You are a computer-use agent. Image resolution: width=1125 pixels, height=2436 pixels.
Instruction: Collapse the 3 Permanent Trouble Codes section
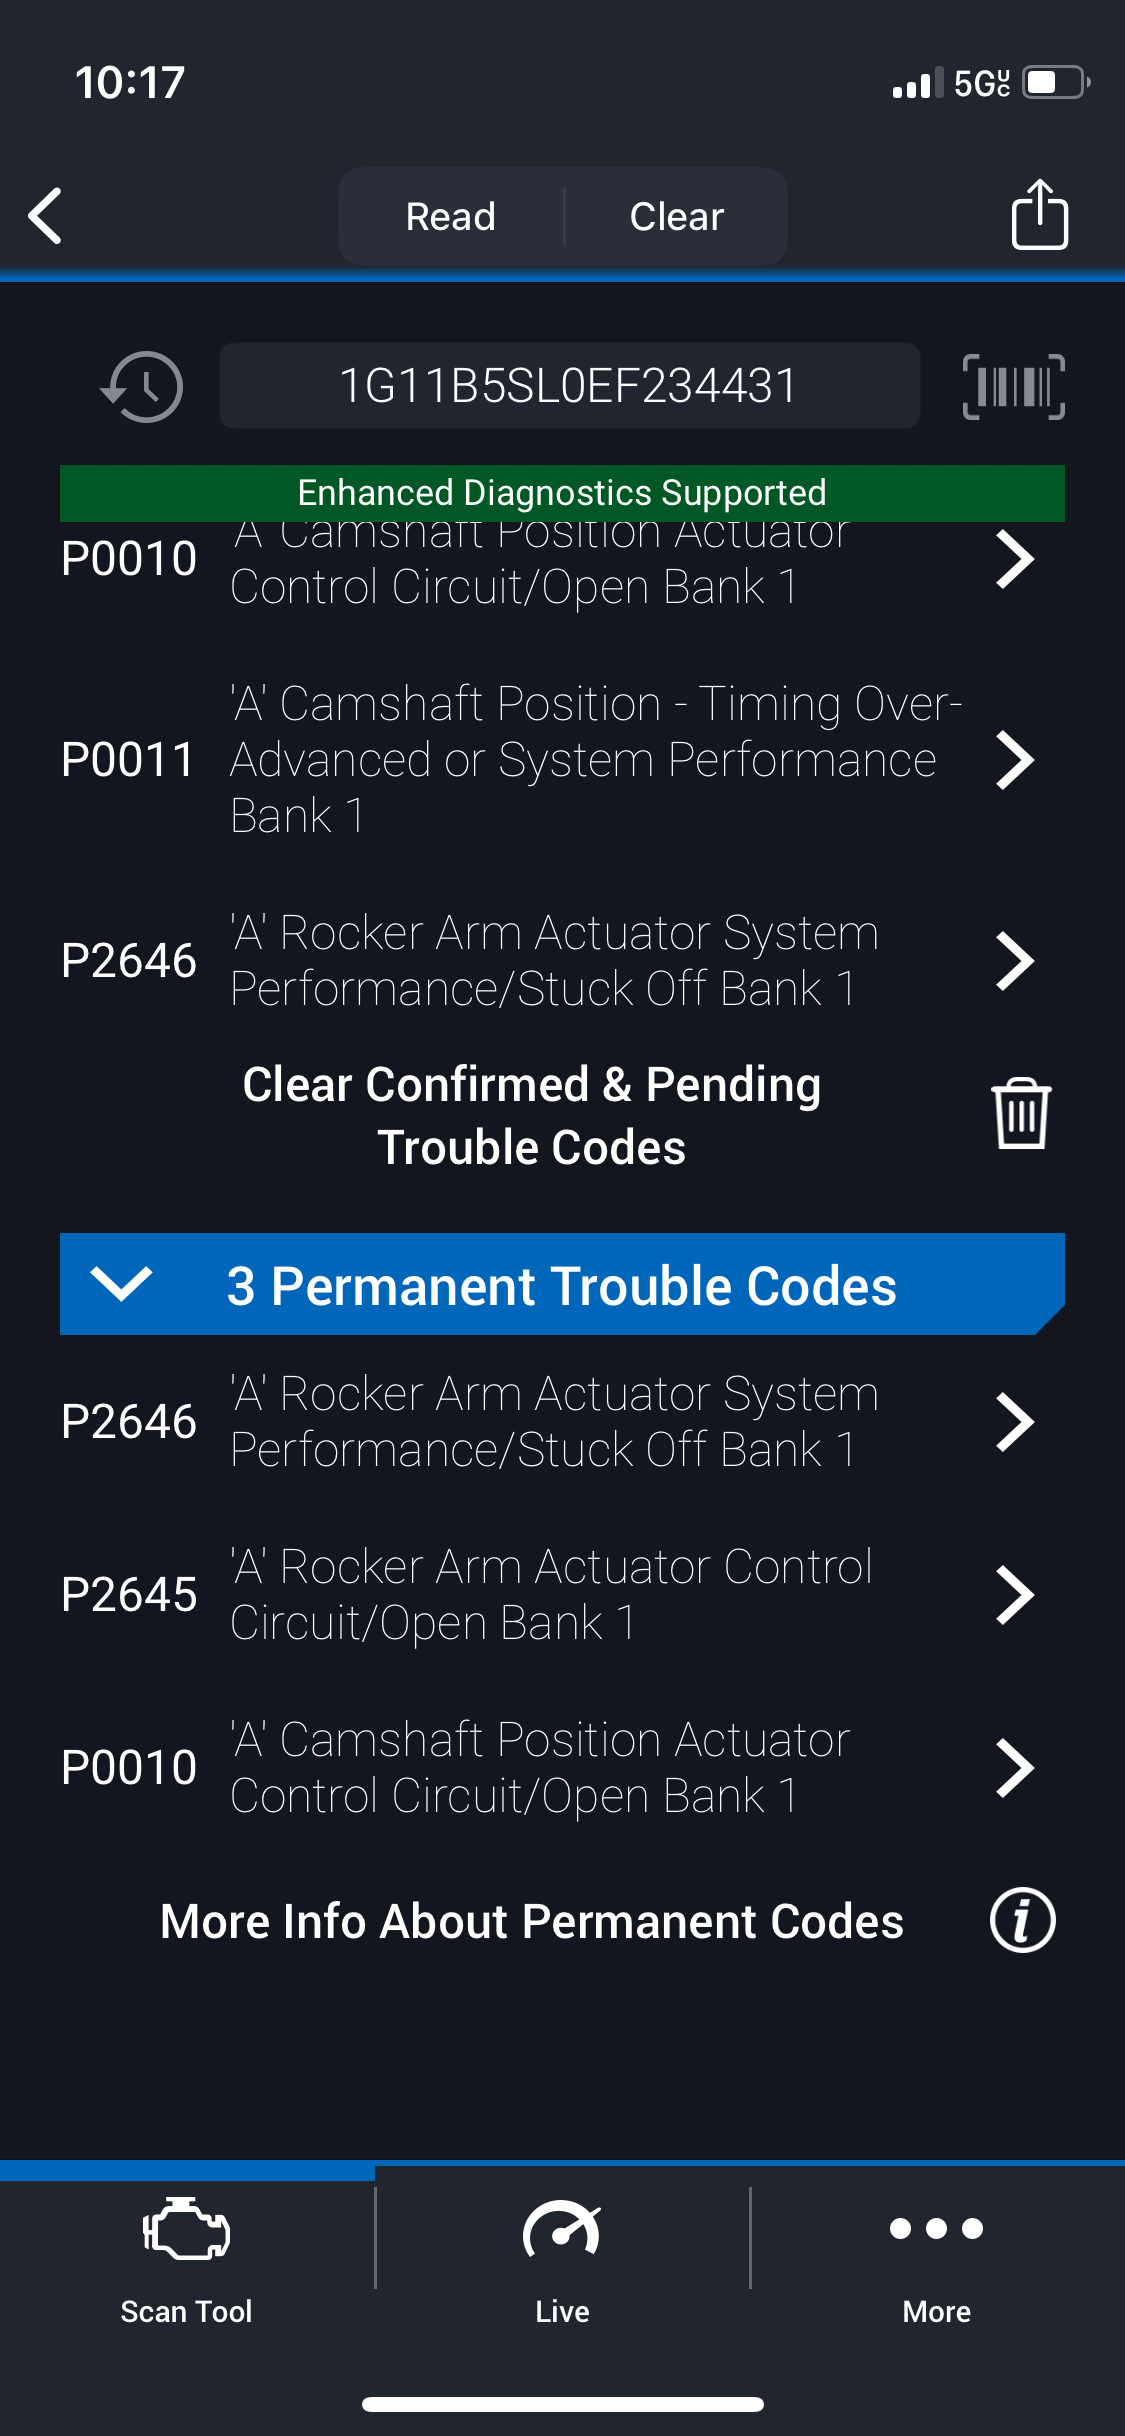click(x=121, y=1284)
